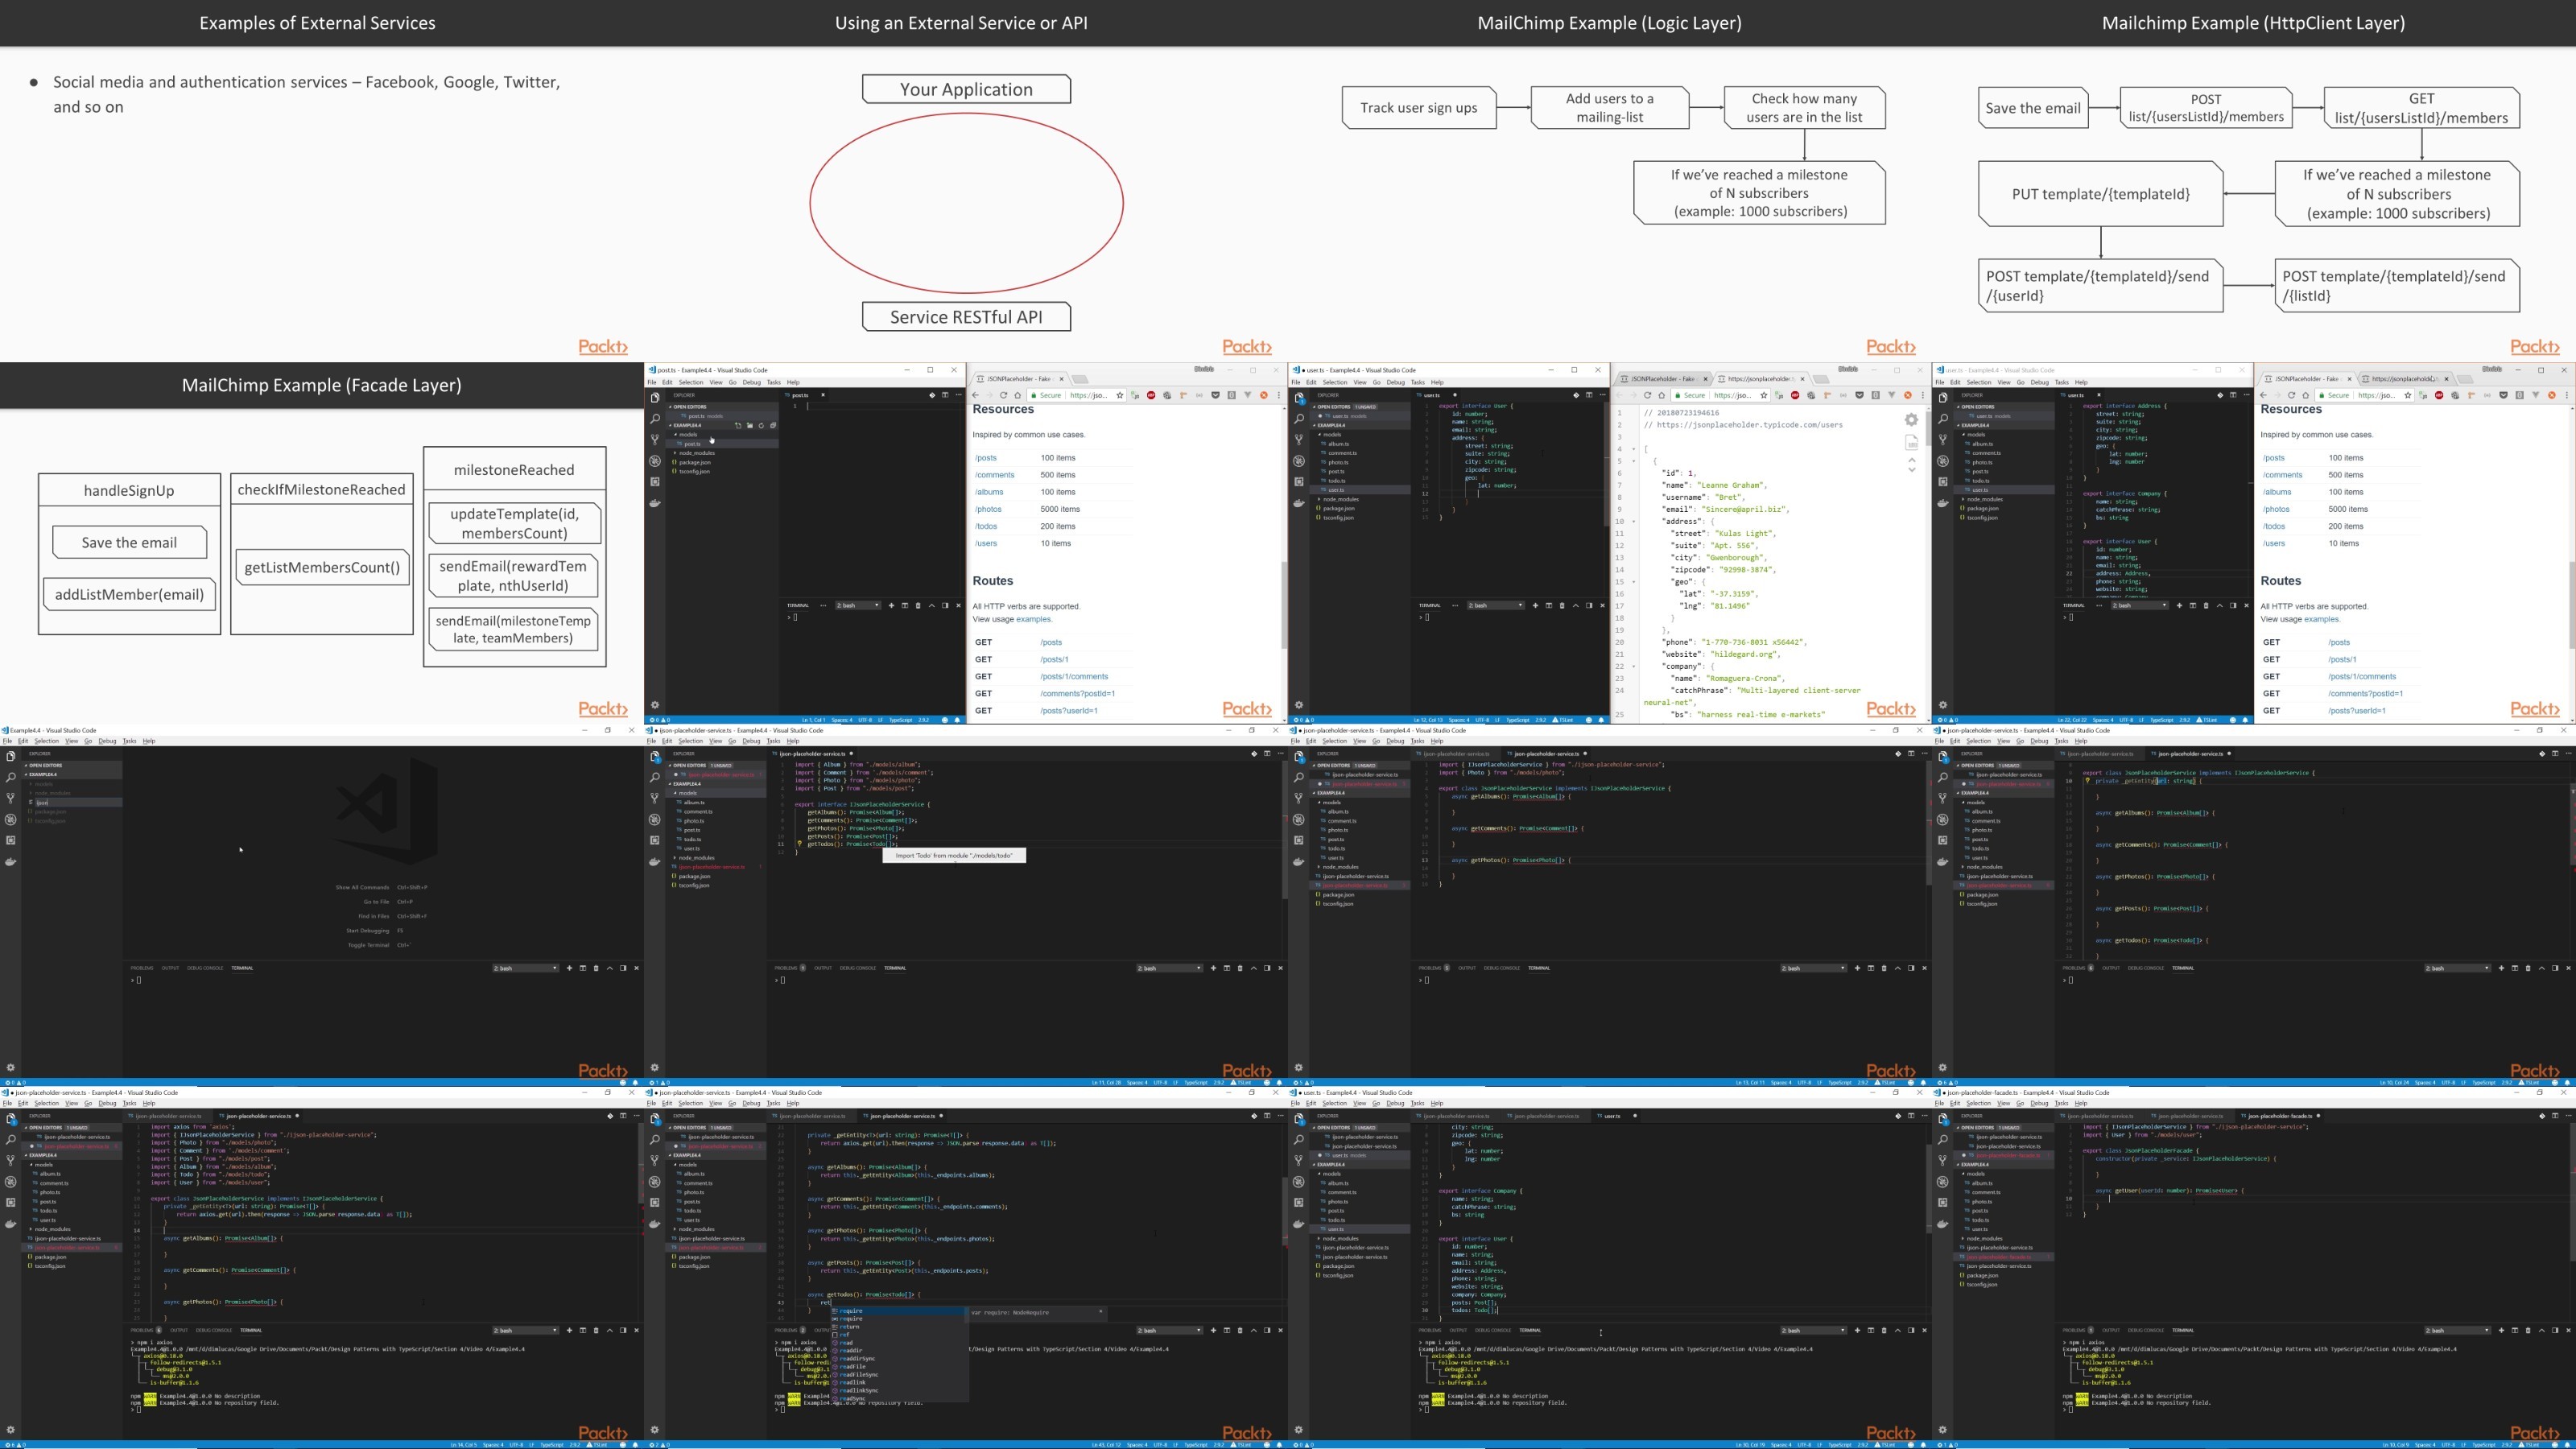Toggle maximized terminal panel in empty Example4.4 window
Image resolution: width=2576 pixels, height=1449 pixels.
point(610,968)
